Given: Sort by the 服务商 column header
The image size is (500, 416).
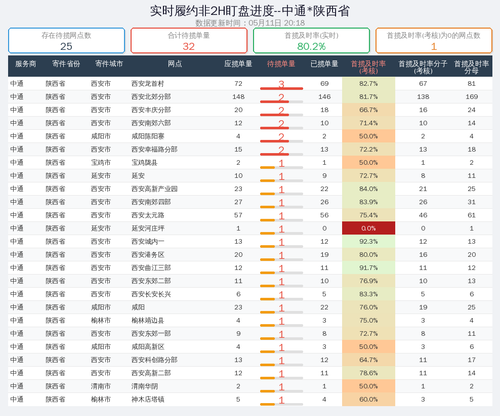Looking at the screenshot, I should click(x=26, y=64).
